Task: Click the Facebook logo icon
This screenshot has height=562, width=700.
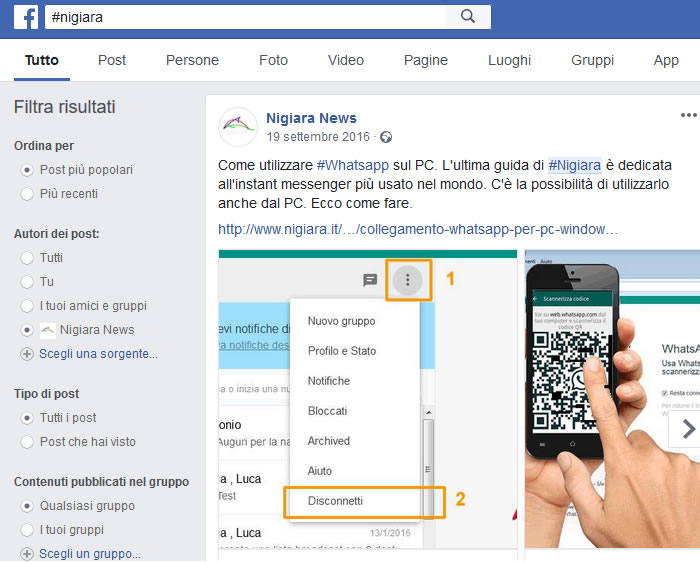Action: pos(26,17)
